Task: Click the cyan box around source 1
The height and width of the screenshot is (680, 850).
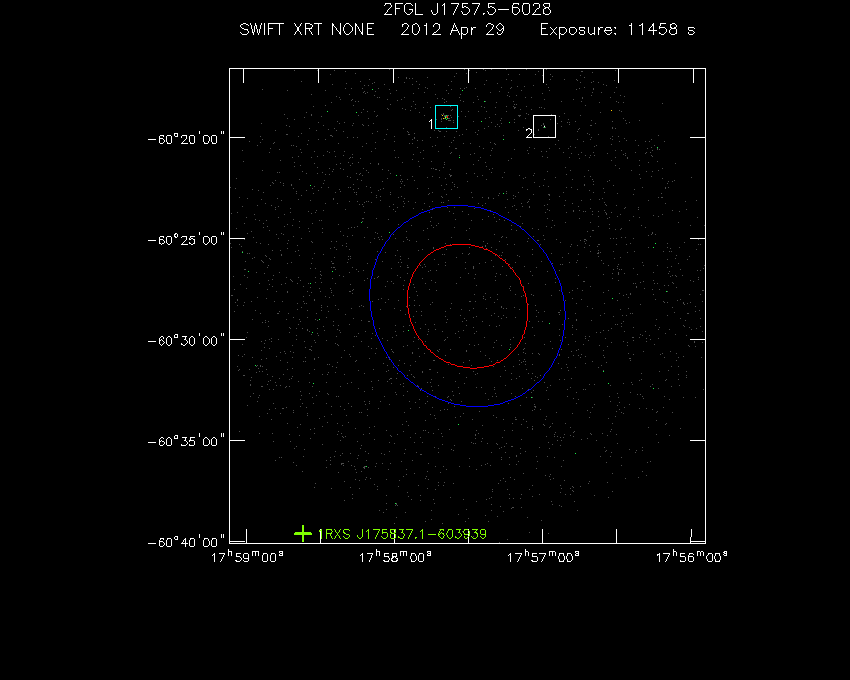Action: 446,117
